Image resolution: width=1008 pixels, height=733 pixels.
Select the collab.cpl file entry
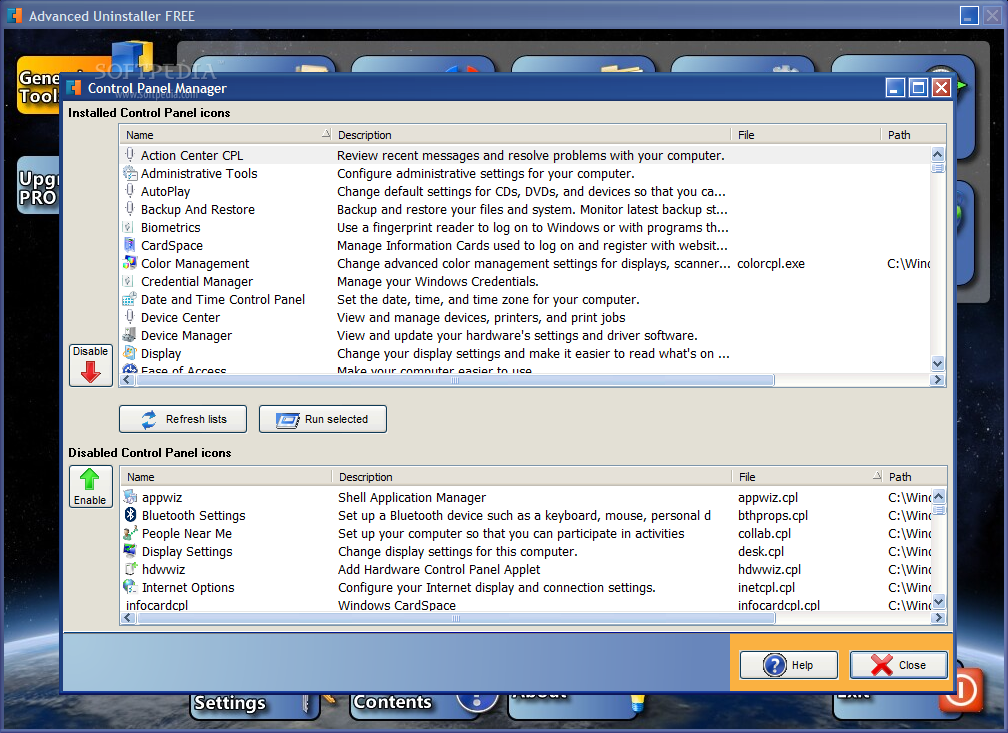764,534
